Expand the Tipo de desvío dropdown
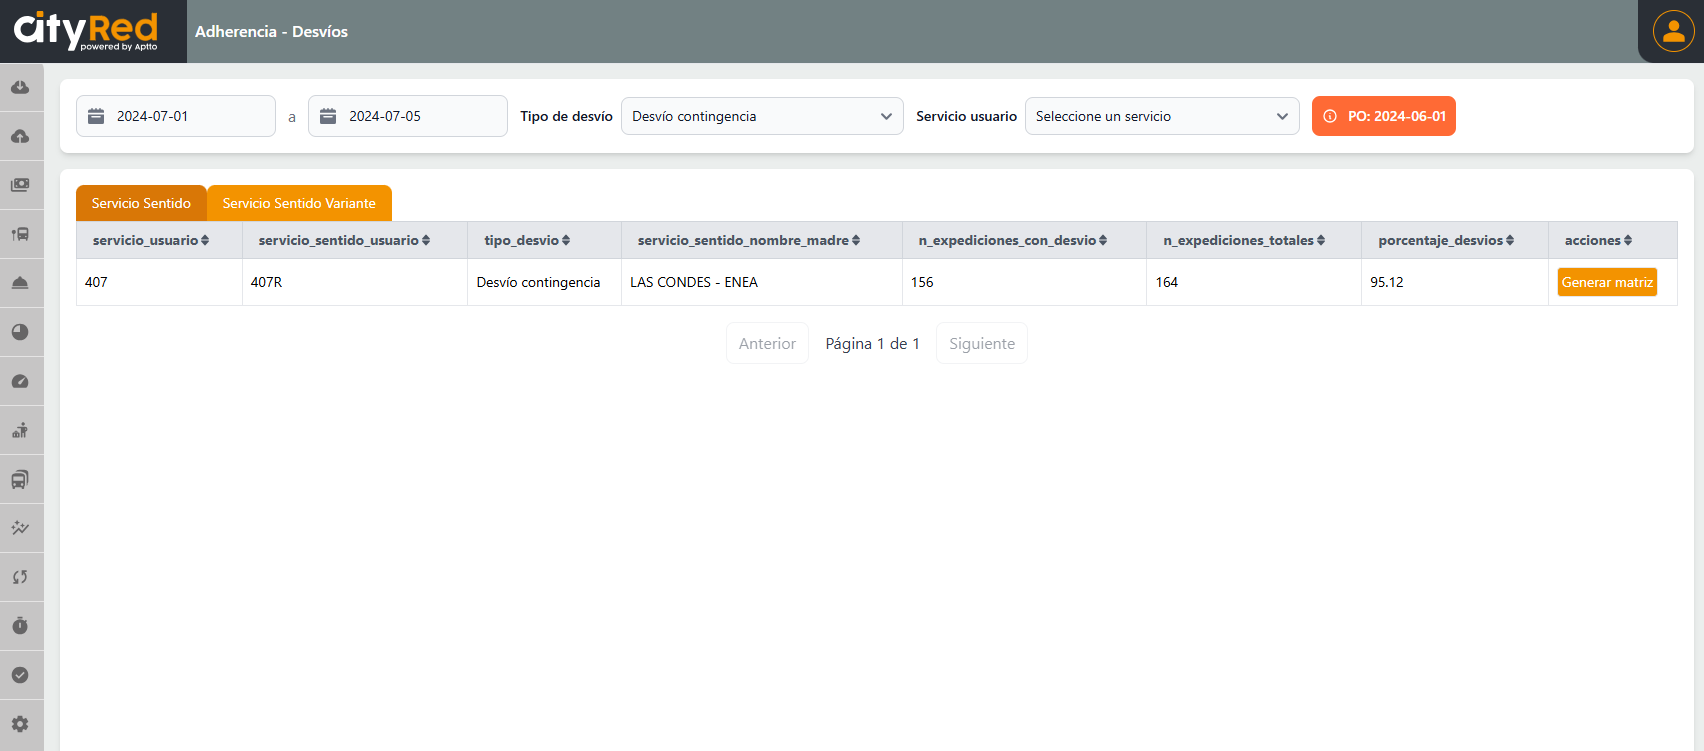 761,116
